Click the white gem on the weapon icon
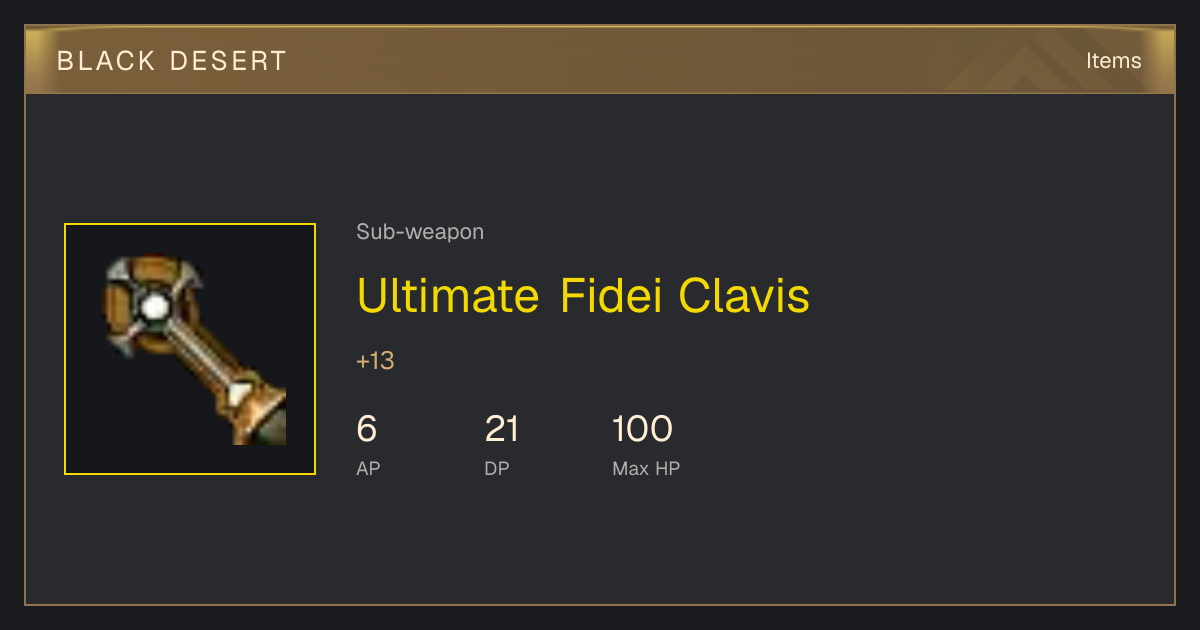Screen dimensions: 1200x630 (152, 306)
